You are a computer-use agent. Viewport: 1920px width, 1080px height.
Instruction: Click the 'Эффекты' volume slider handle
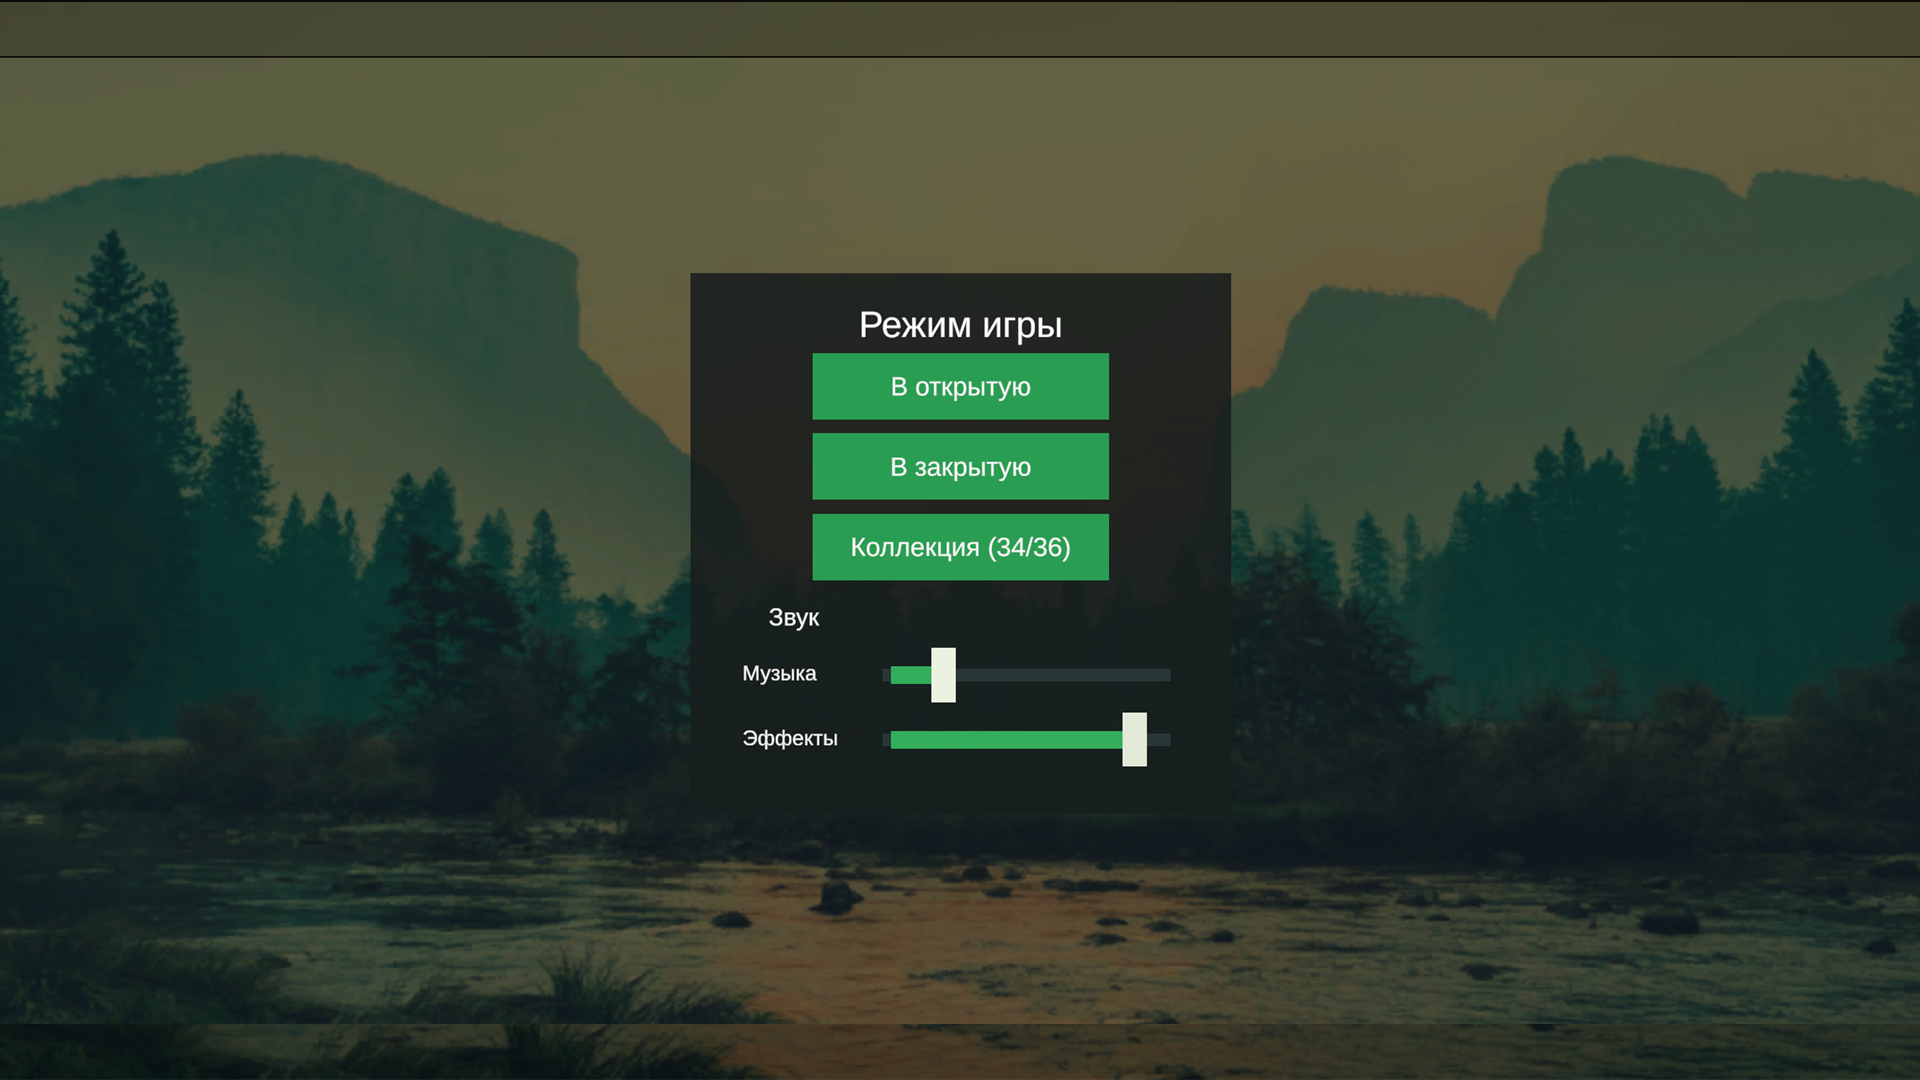[x=1134, y=740]
